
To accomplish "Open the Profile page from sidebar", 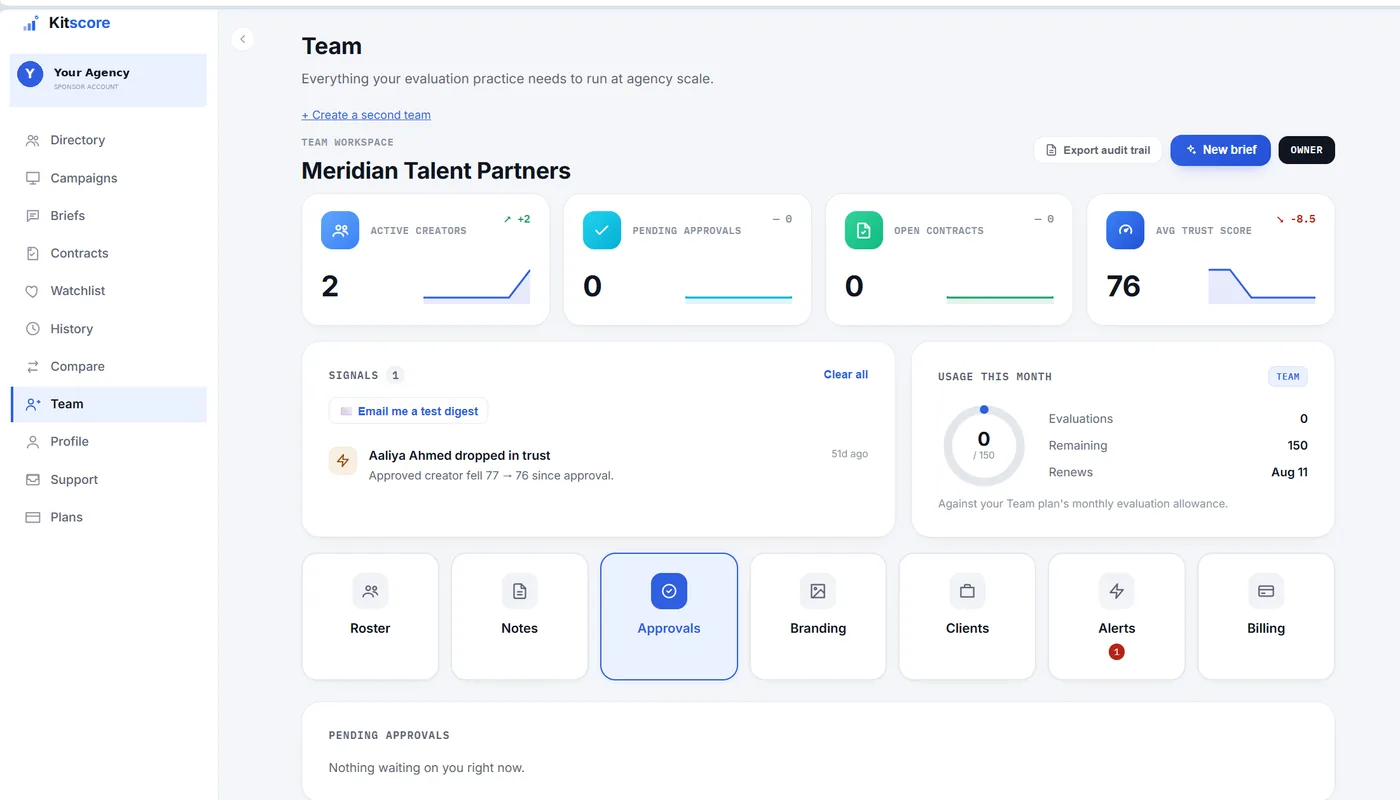I will [108, 442].
